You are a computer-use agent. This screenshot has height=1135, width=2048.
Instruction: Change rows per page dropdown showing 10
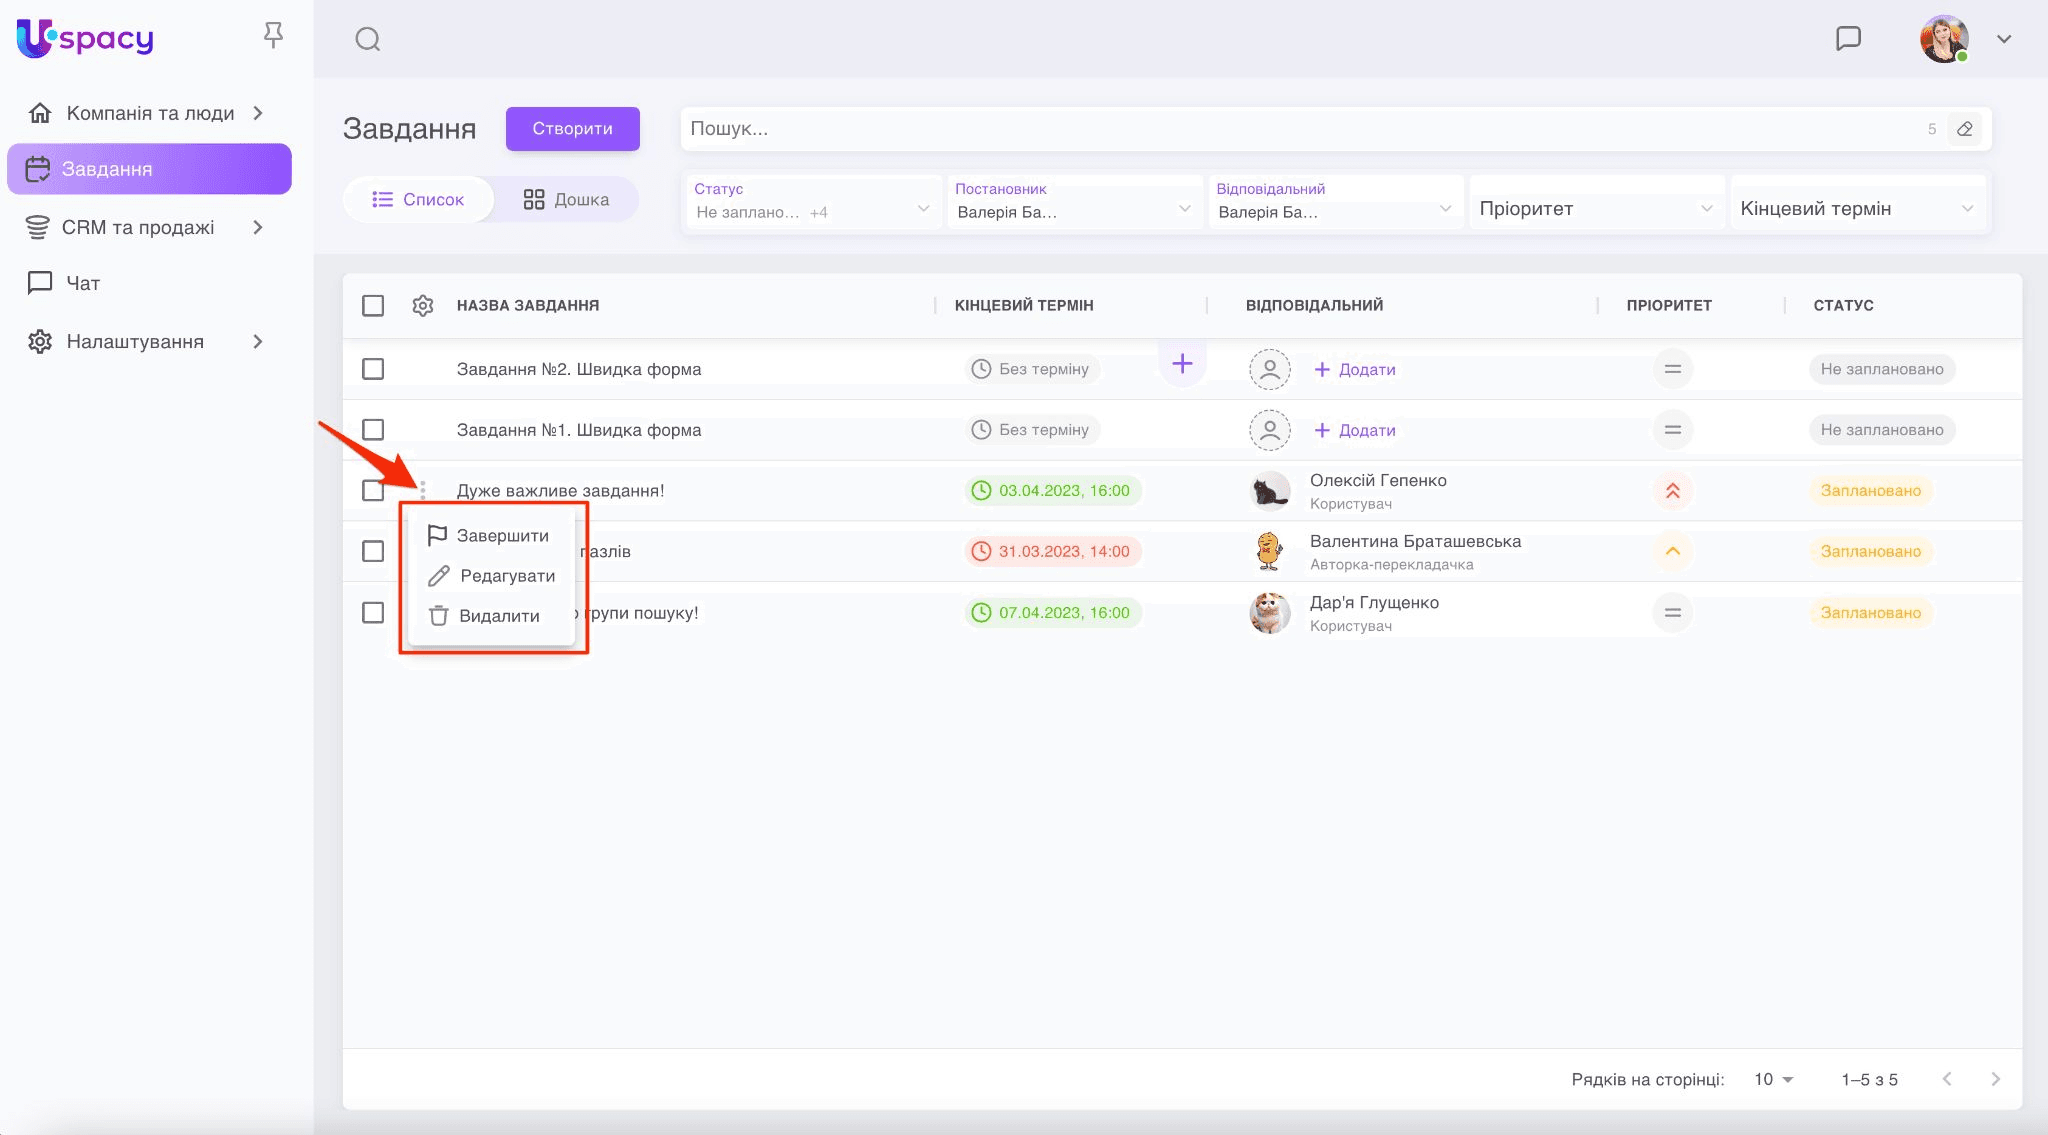click(1773, 1079)
